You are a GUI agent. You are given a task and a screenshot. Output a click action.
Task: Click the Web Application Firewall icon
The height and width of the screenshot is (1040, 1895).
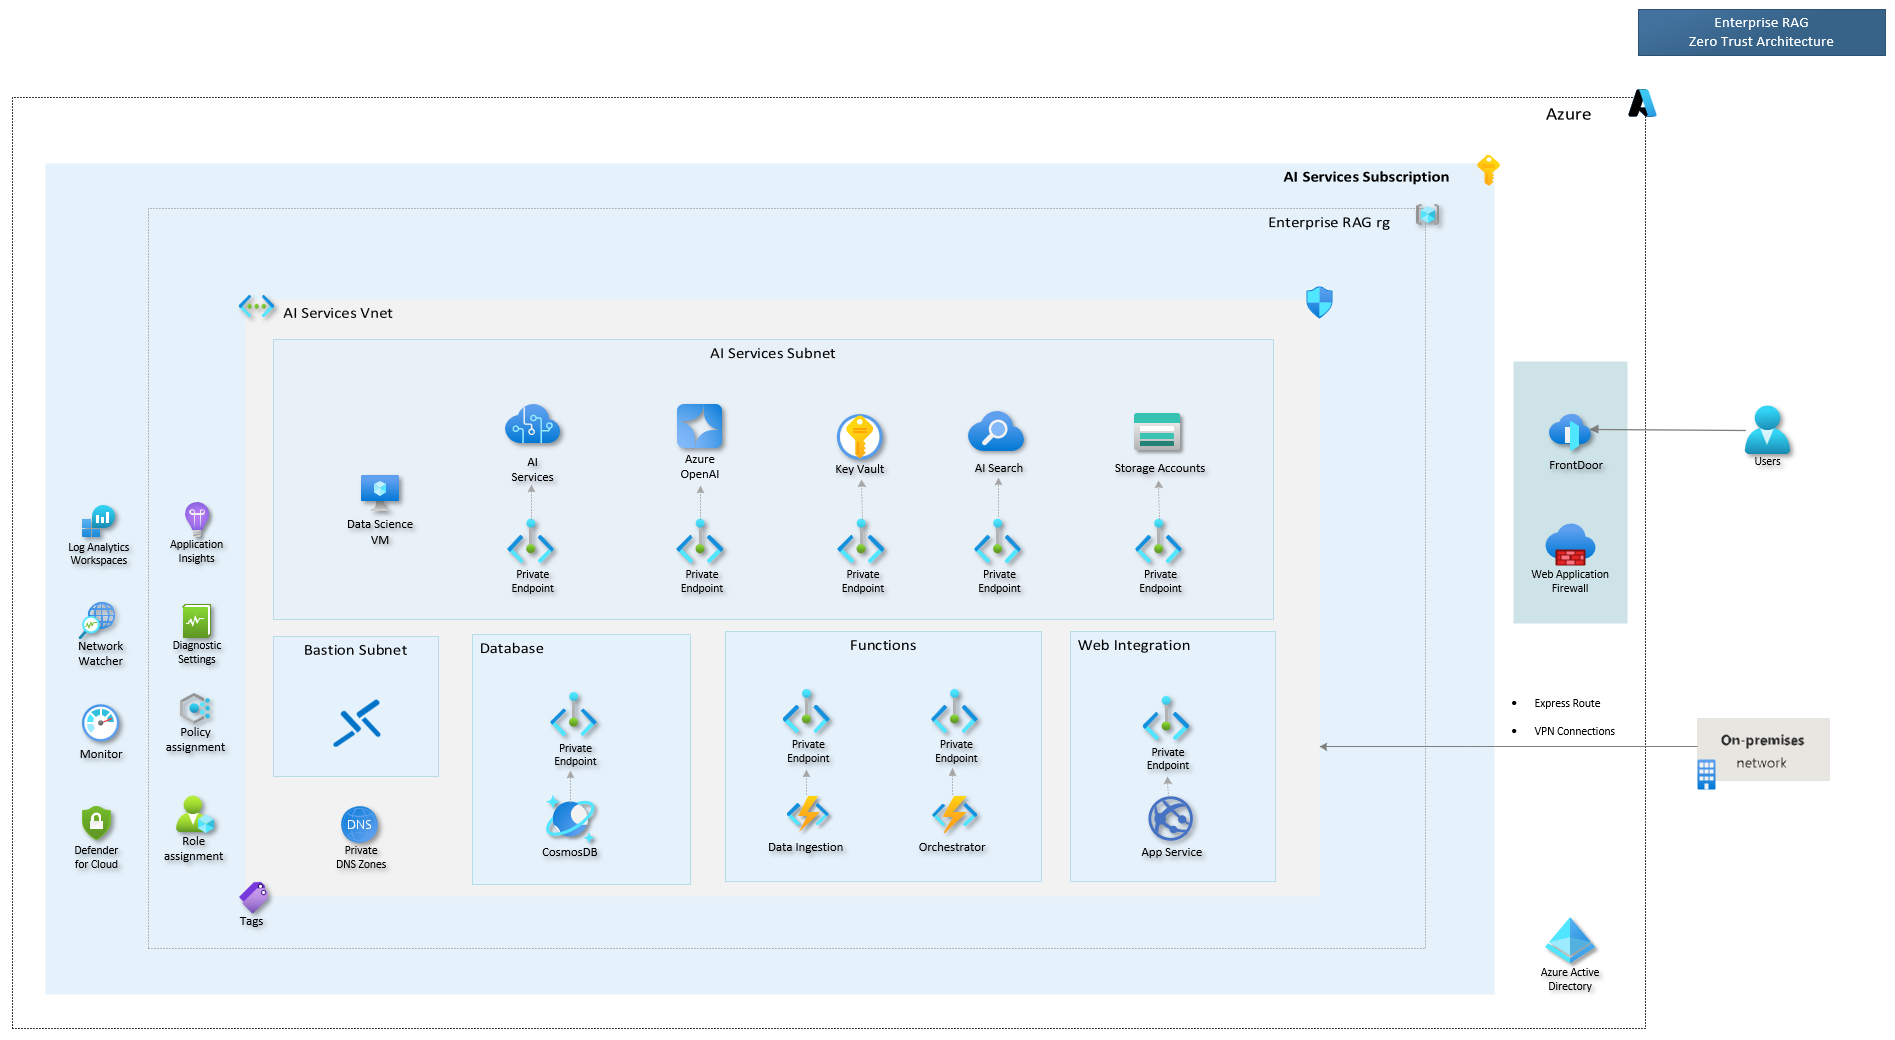coord(1570,545)
